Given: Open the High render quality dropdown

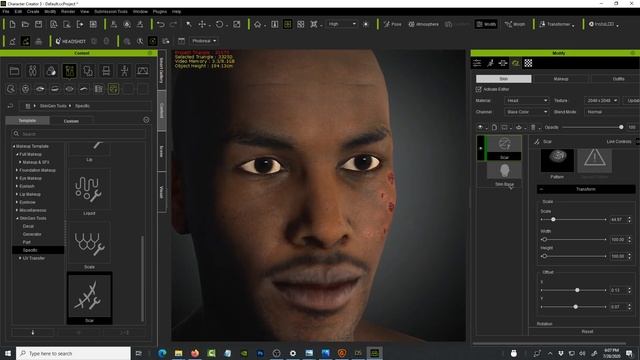Looking at the screenshot, I should tap(342, 24).
